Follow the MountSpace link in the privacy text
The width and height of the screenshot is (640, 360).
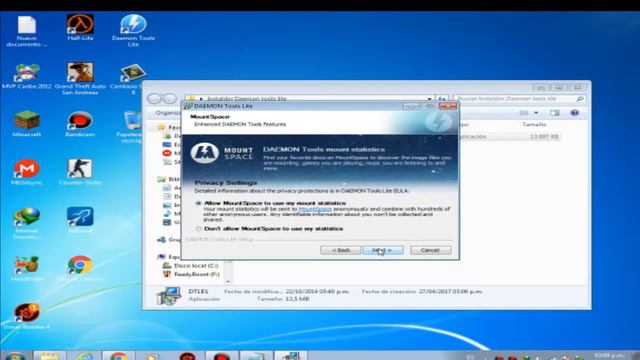pyautogui.click(x=315, y=209)
